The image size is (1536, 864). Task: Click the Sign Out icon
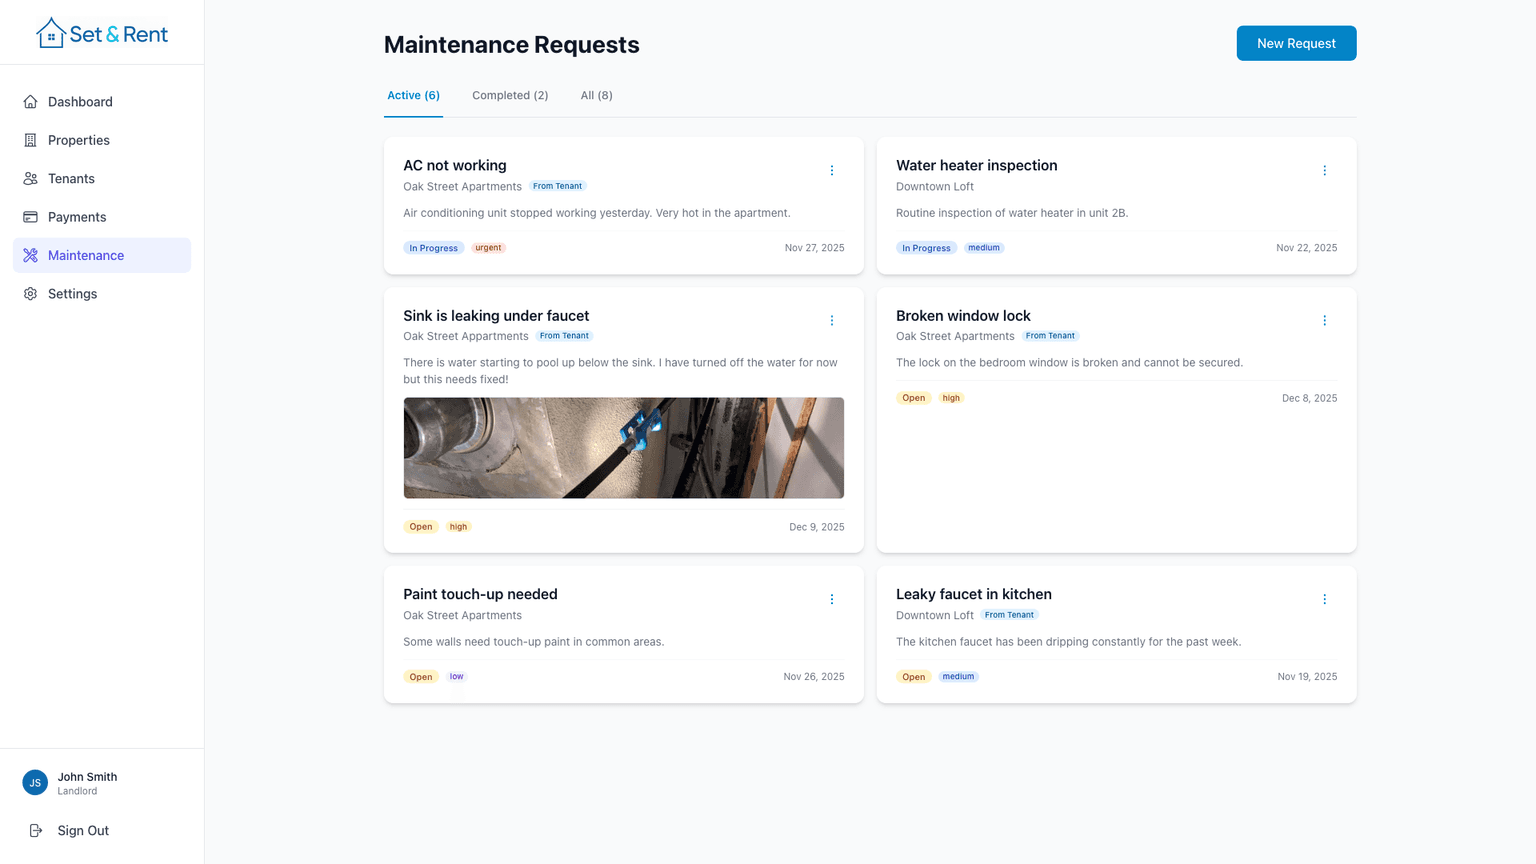(x=36, y=830)
